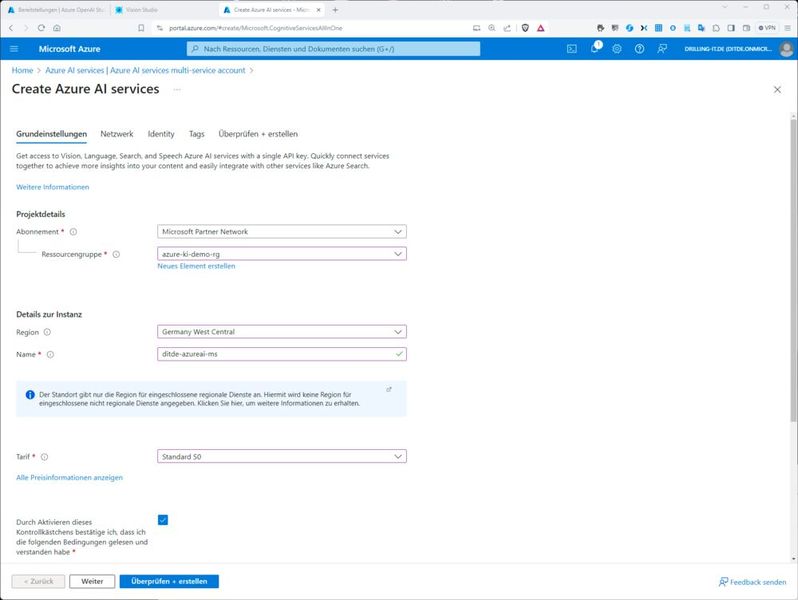Open the browser zoom magnifier icon

(x=492, y=28)
